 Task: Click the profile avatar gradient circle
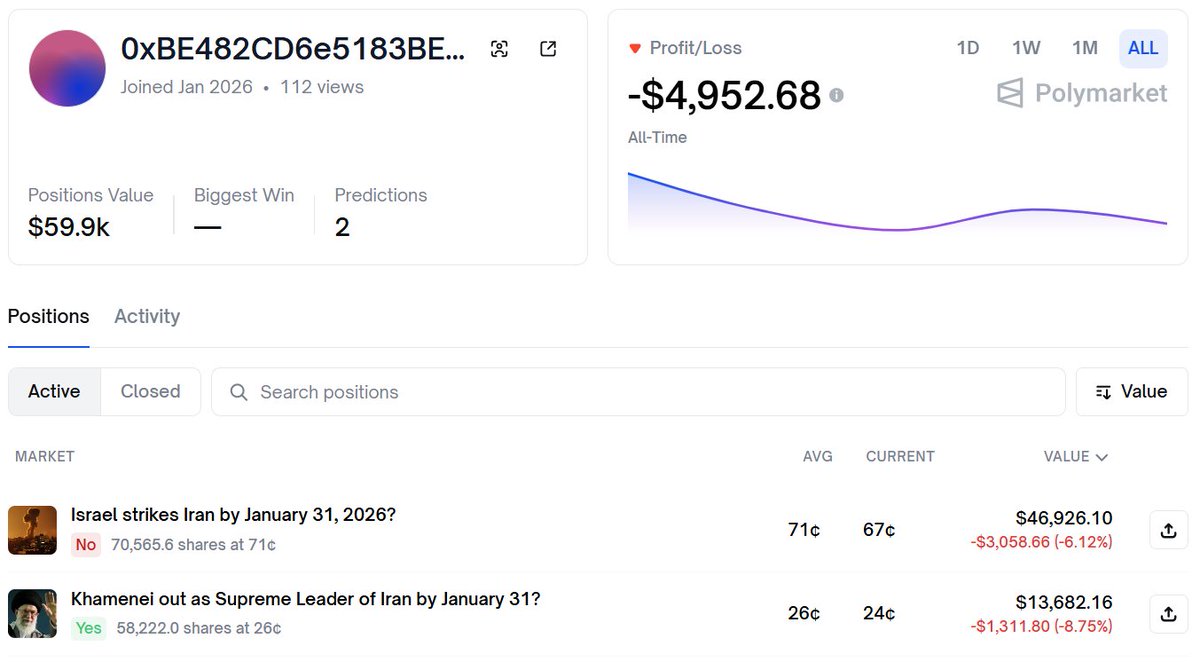coord(67,68)
